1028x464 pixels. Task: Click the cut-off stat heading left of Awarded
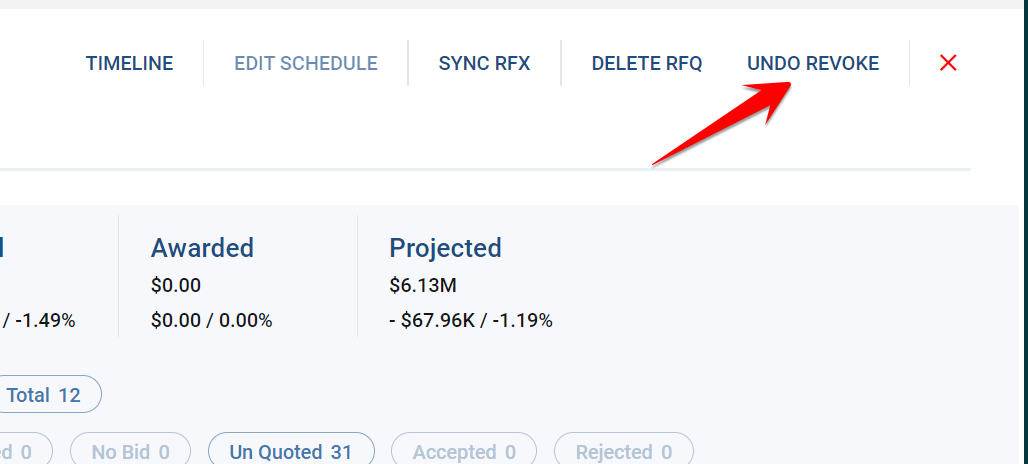tap(3, 248)
